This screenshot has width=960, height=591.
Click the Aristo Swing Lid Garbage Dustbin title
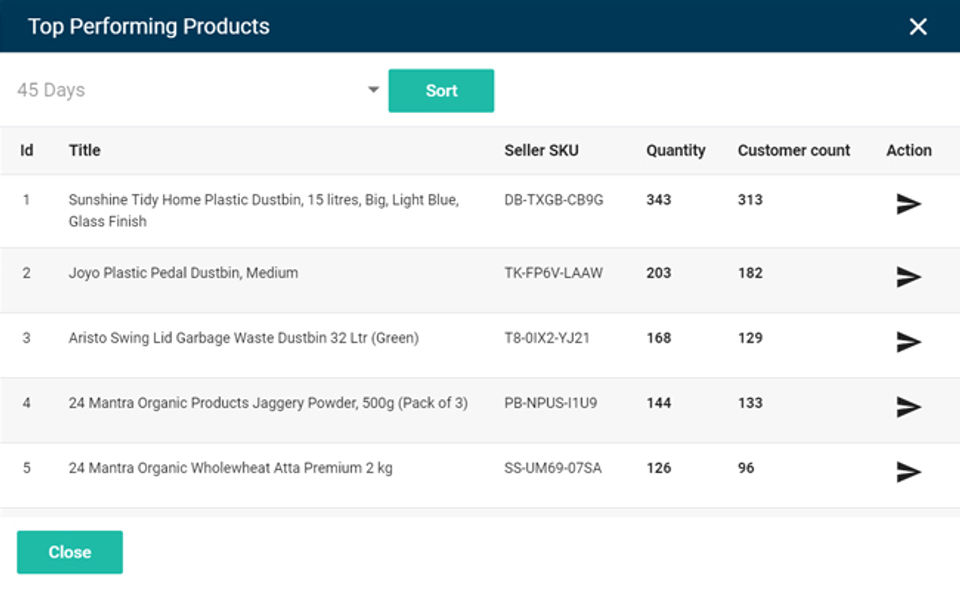point(243,338)
